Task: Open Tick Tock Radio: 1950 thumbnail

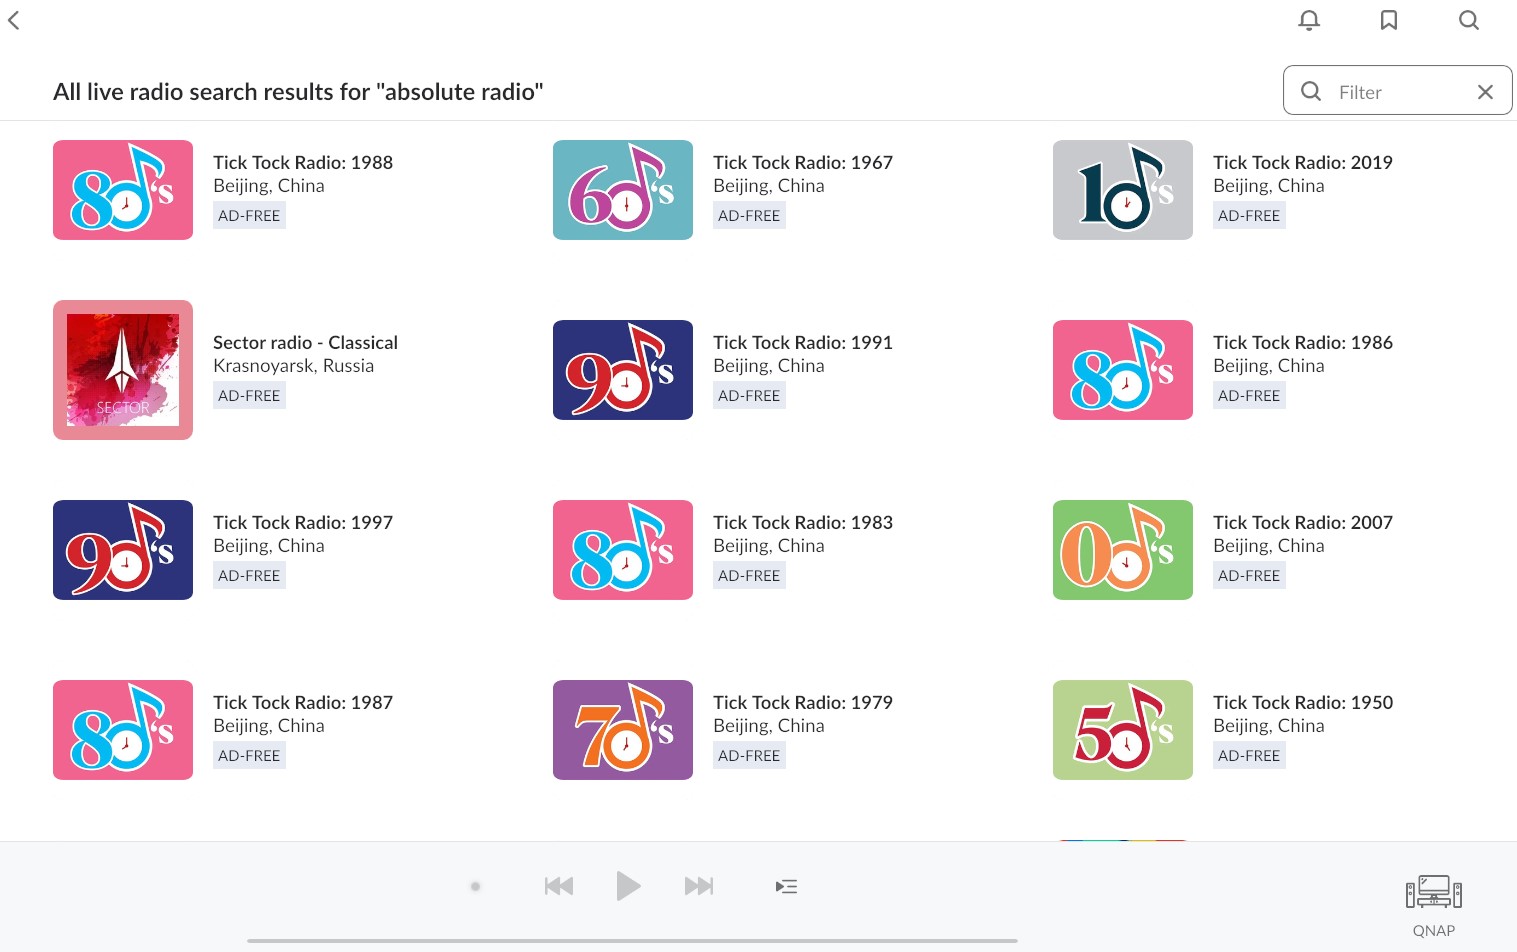Action: [1123, 730]
